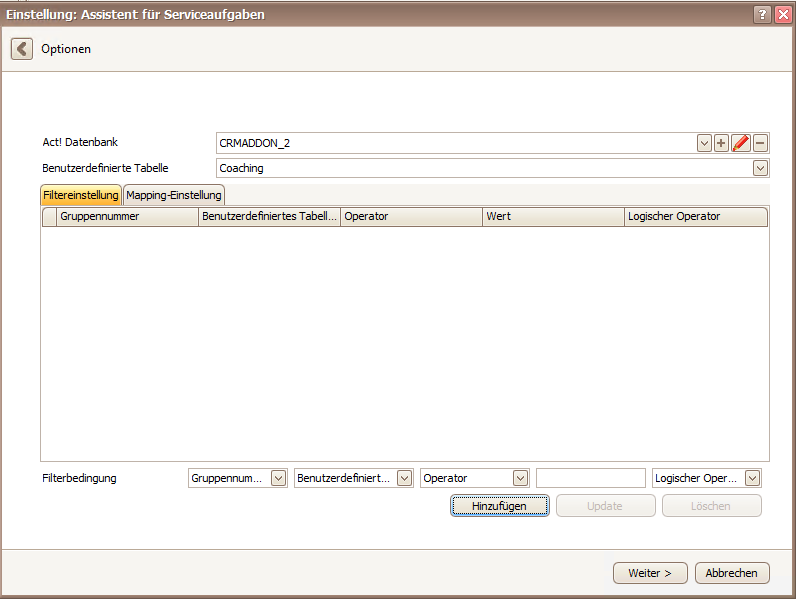Image resolution: width=796 pixels, height=602 pixels.
Task: Open the Benutzerdefinierte Tabelle dropdown arrow
Action: 760,168
